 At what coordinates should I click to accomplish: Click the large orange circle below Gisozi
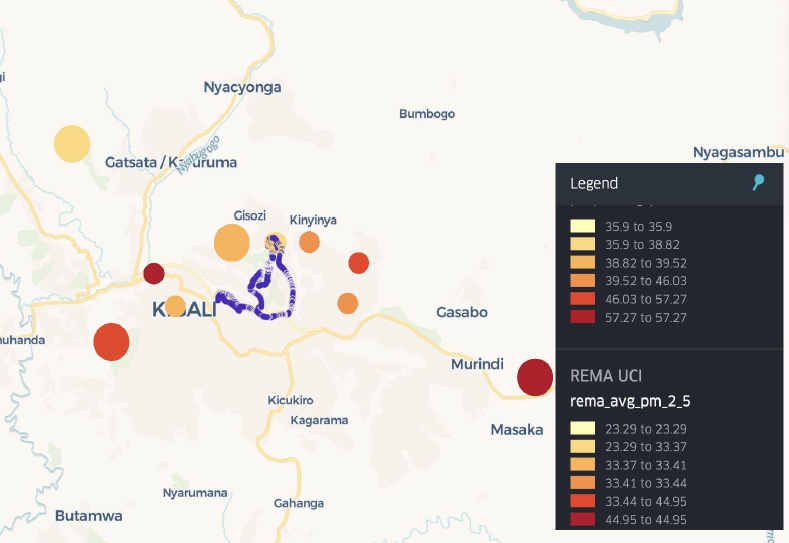pos(231,242)
